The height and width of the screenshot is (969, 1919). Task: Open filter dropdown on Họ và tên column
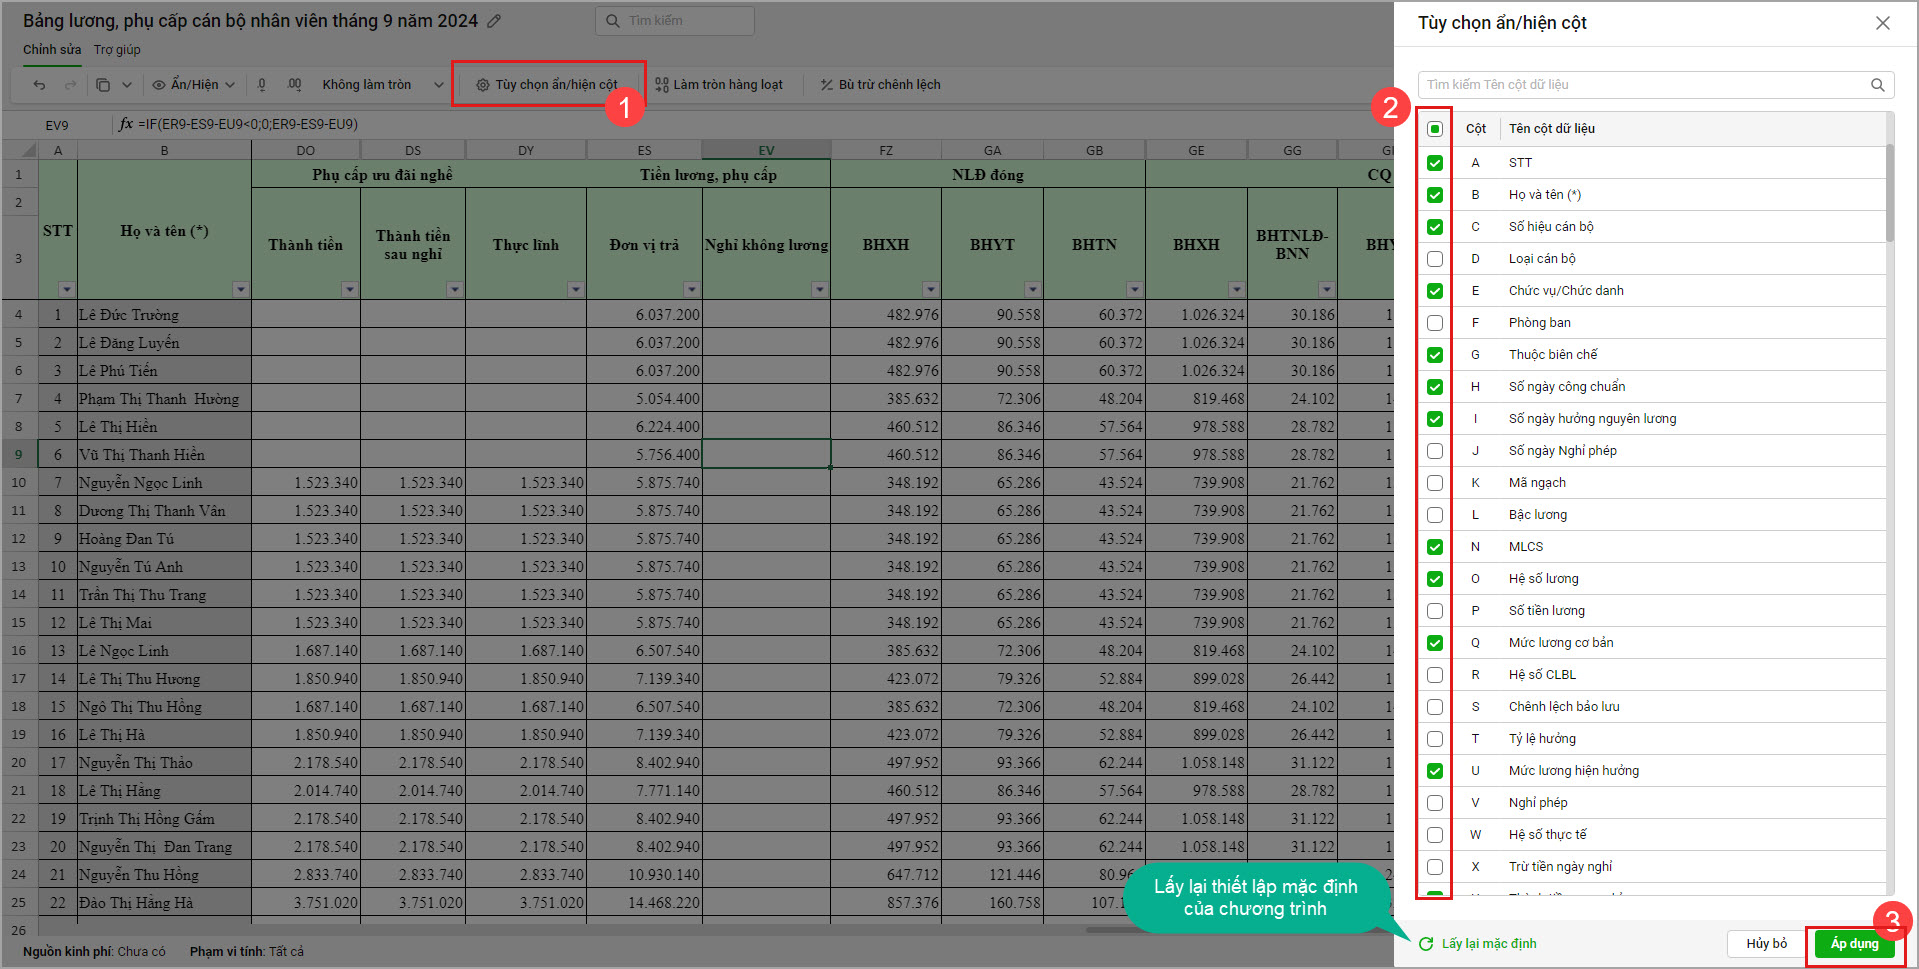pyautogui.click(x=240, y=289)
